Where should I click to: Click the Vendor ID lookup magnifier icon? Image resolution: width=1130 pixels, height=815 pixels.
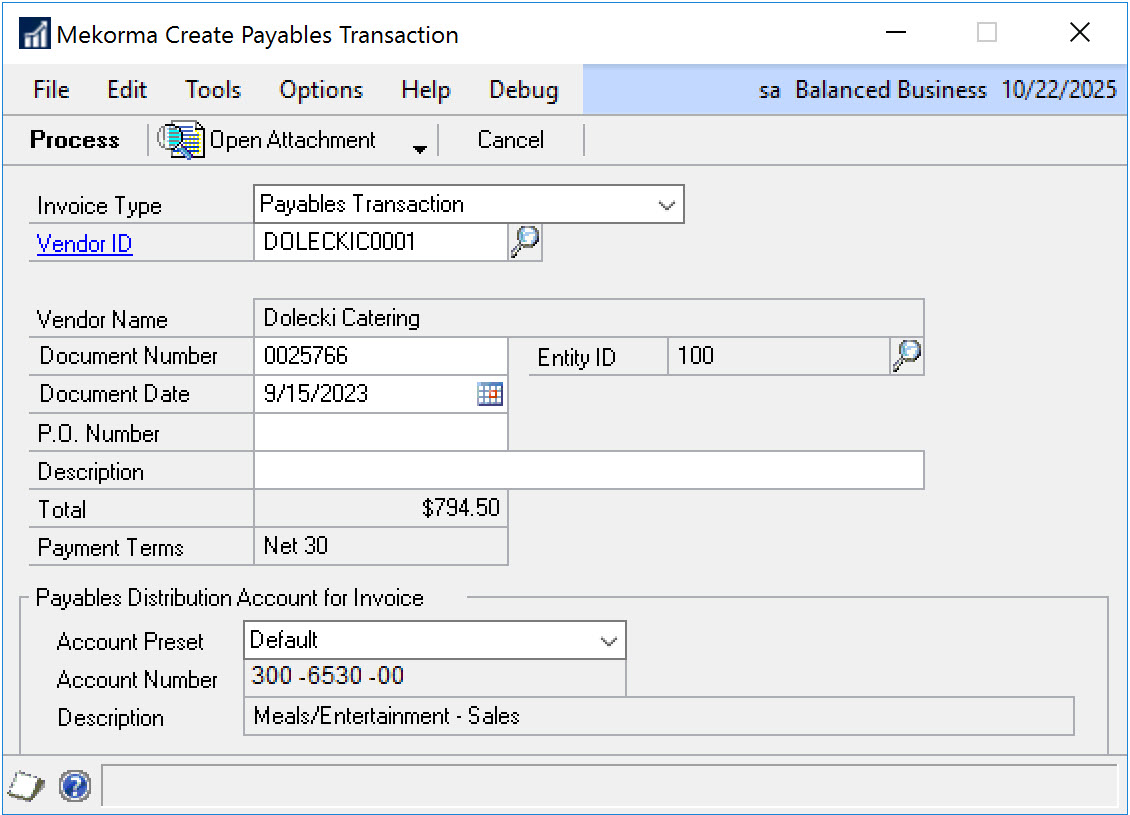point(525,242)
